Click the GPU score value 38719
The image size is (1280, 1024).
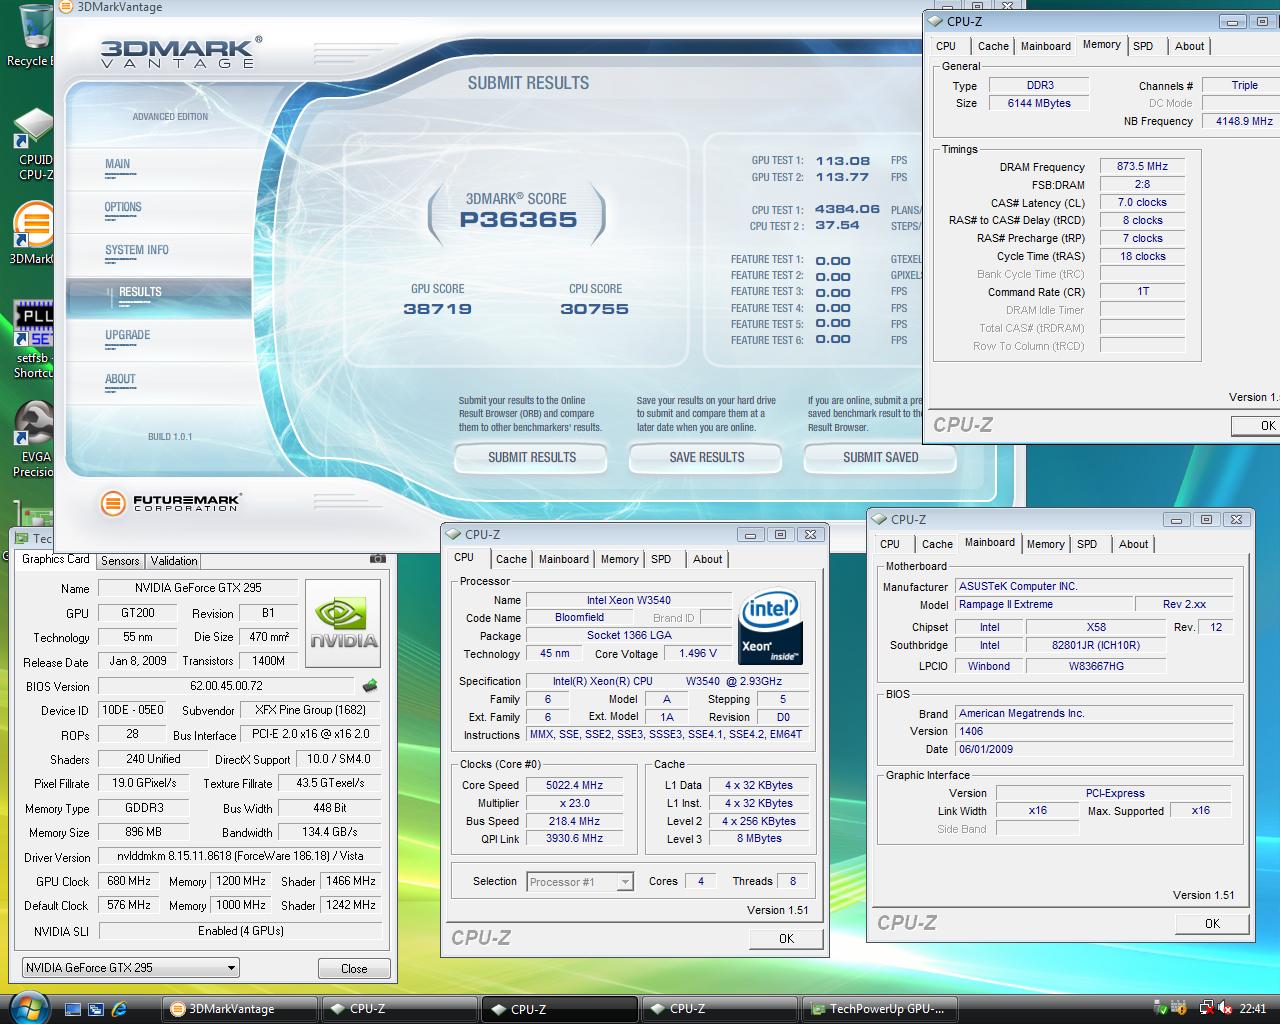(437, 309)
